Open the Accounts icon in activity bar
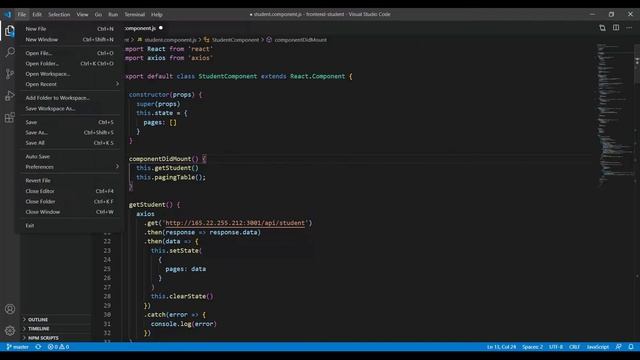The width and height of the screenshot is (640, 360). click(10, 309)
